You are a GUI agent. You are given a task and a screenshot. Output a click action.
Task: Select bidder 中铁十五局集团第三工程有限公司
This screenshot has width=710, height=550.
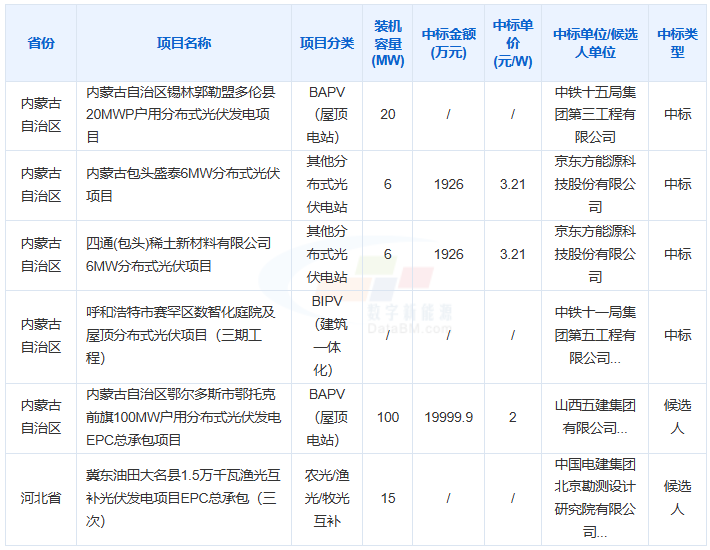(x=595, y=115)
